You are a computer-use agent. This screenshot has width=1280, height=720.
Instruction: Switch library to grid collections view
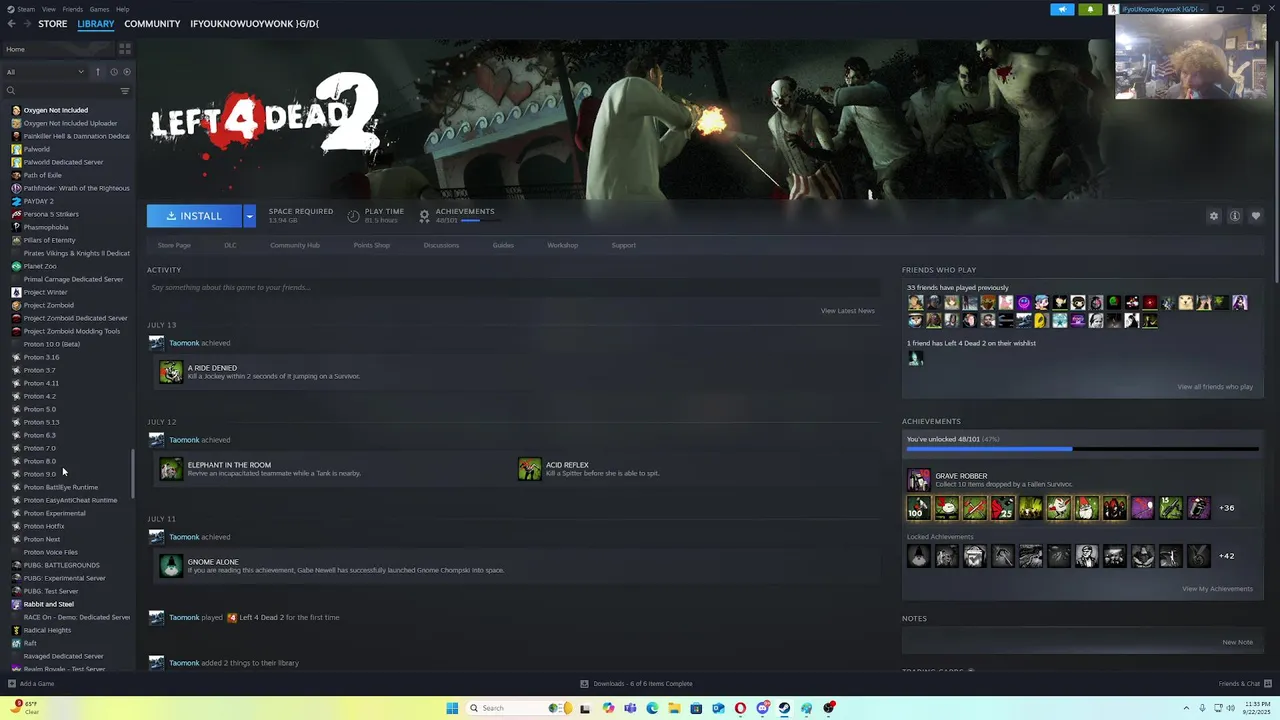[125, 49]
